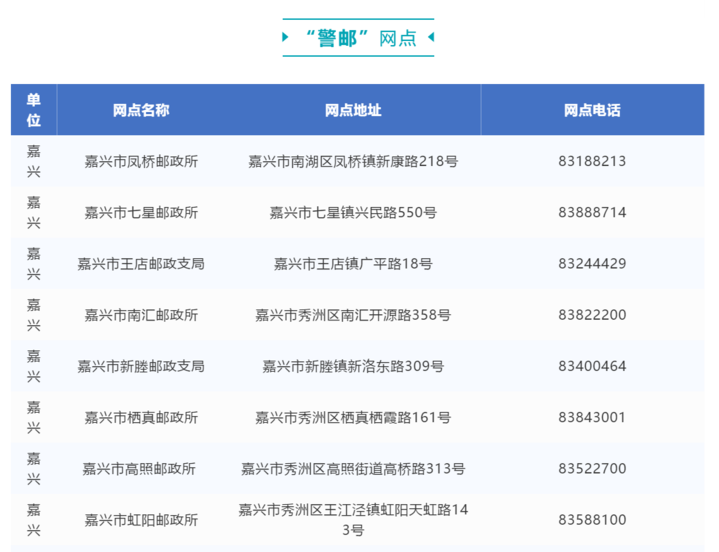
Task: Click 嘉兴 unit cell in 高照邮政所 row
Action: point(33,469)
